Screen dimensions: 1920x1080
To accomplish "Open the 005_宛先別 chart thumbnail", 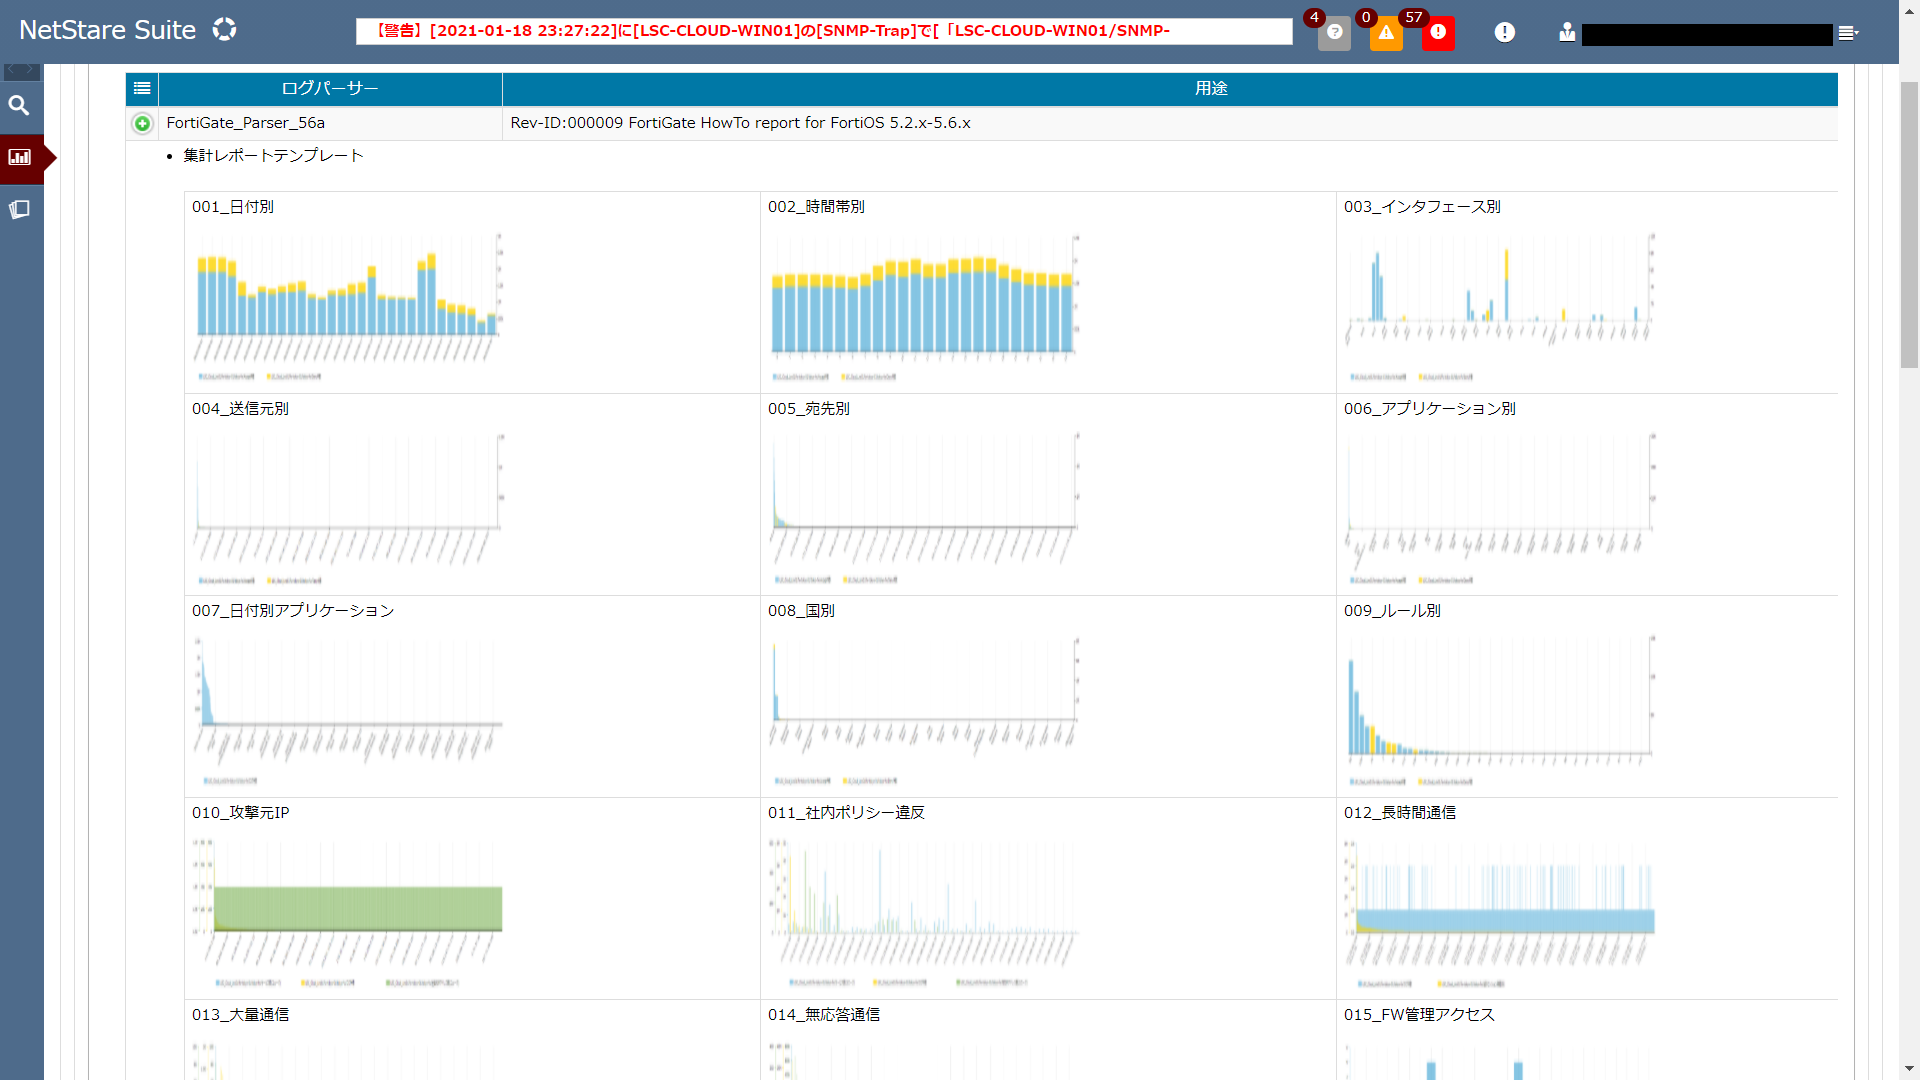I will pyautogui.click(x=924, y=507).
